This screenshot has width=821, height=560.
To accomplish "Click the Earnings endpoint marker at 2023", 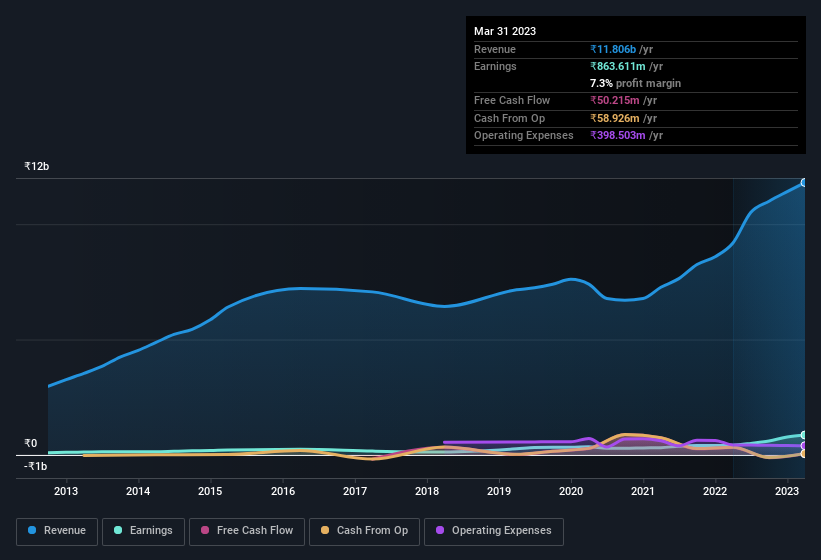I will [804, 435].
